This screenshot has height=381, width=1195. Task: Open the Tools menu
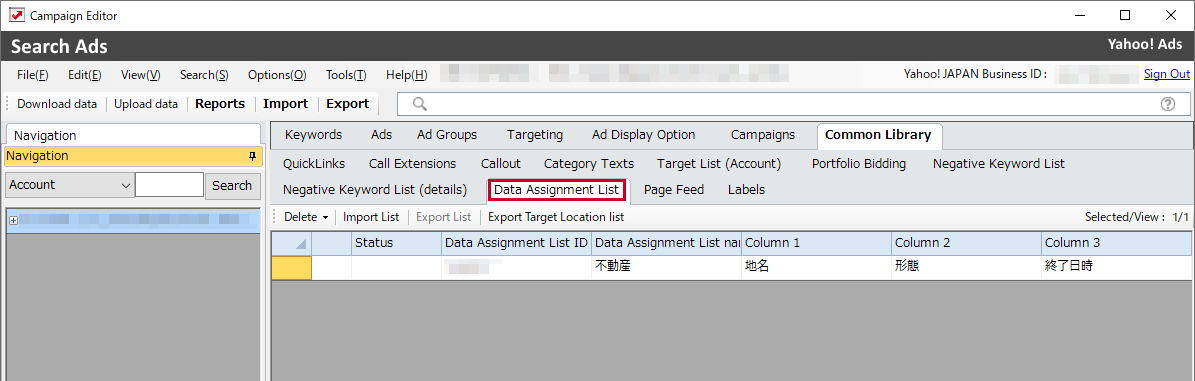pyautogui.click(x=346, y=75)
